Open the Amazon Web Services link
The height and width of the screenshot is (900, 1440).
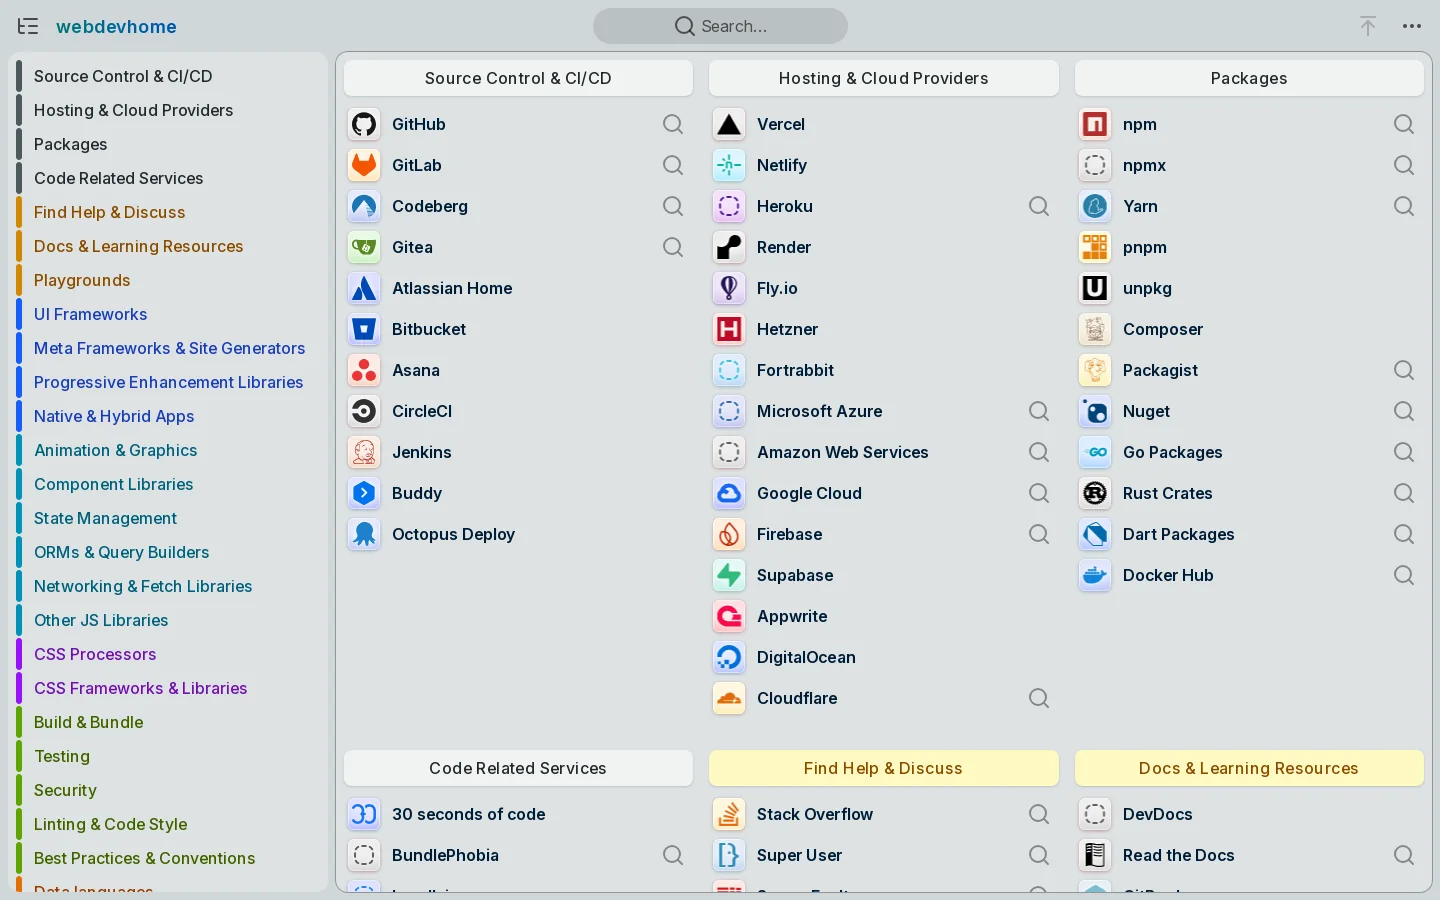tap(843, 452)
